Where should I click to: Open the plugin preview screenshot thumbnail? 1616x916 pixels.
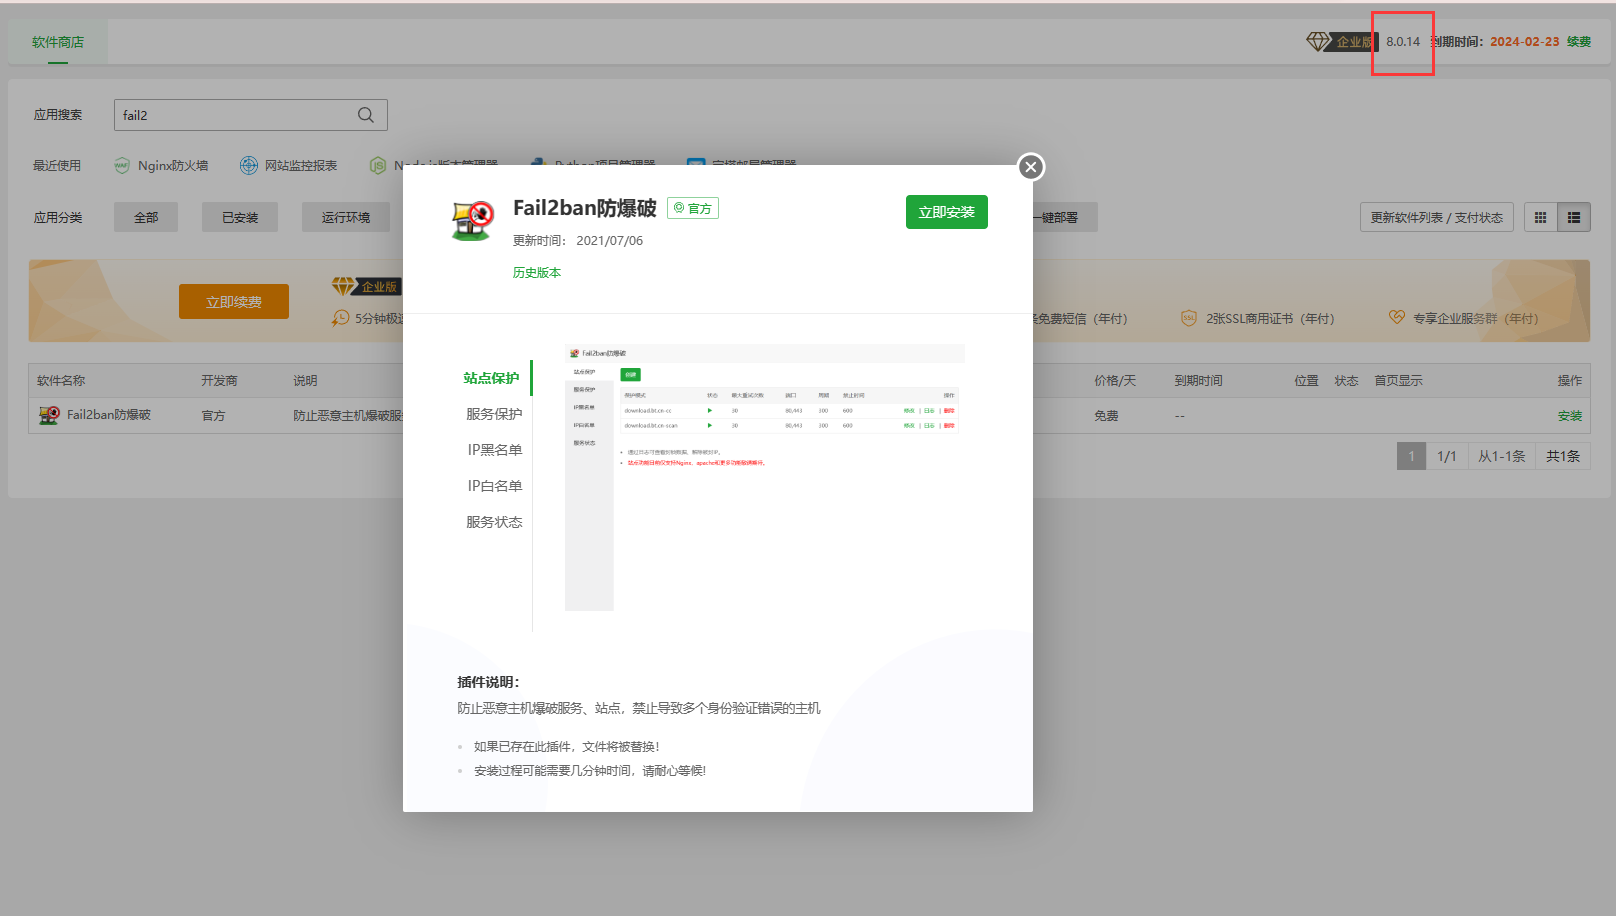[765, 477]
